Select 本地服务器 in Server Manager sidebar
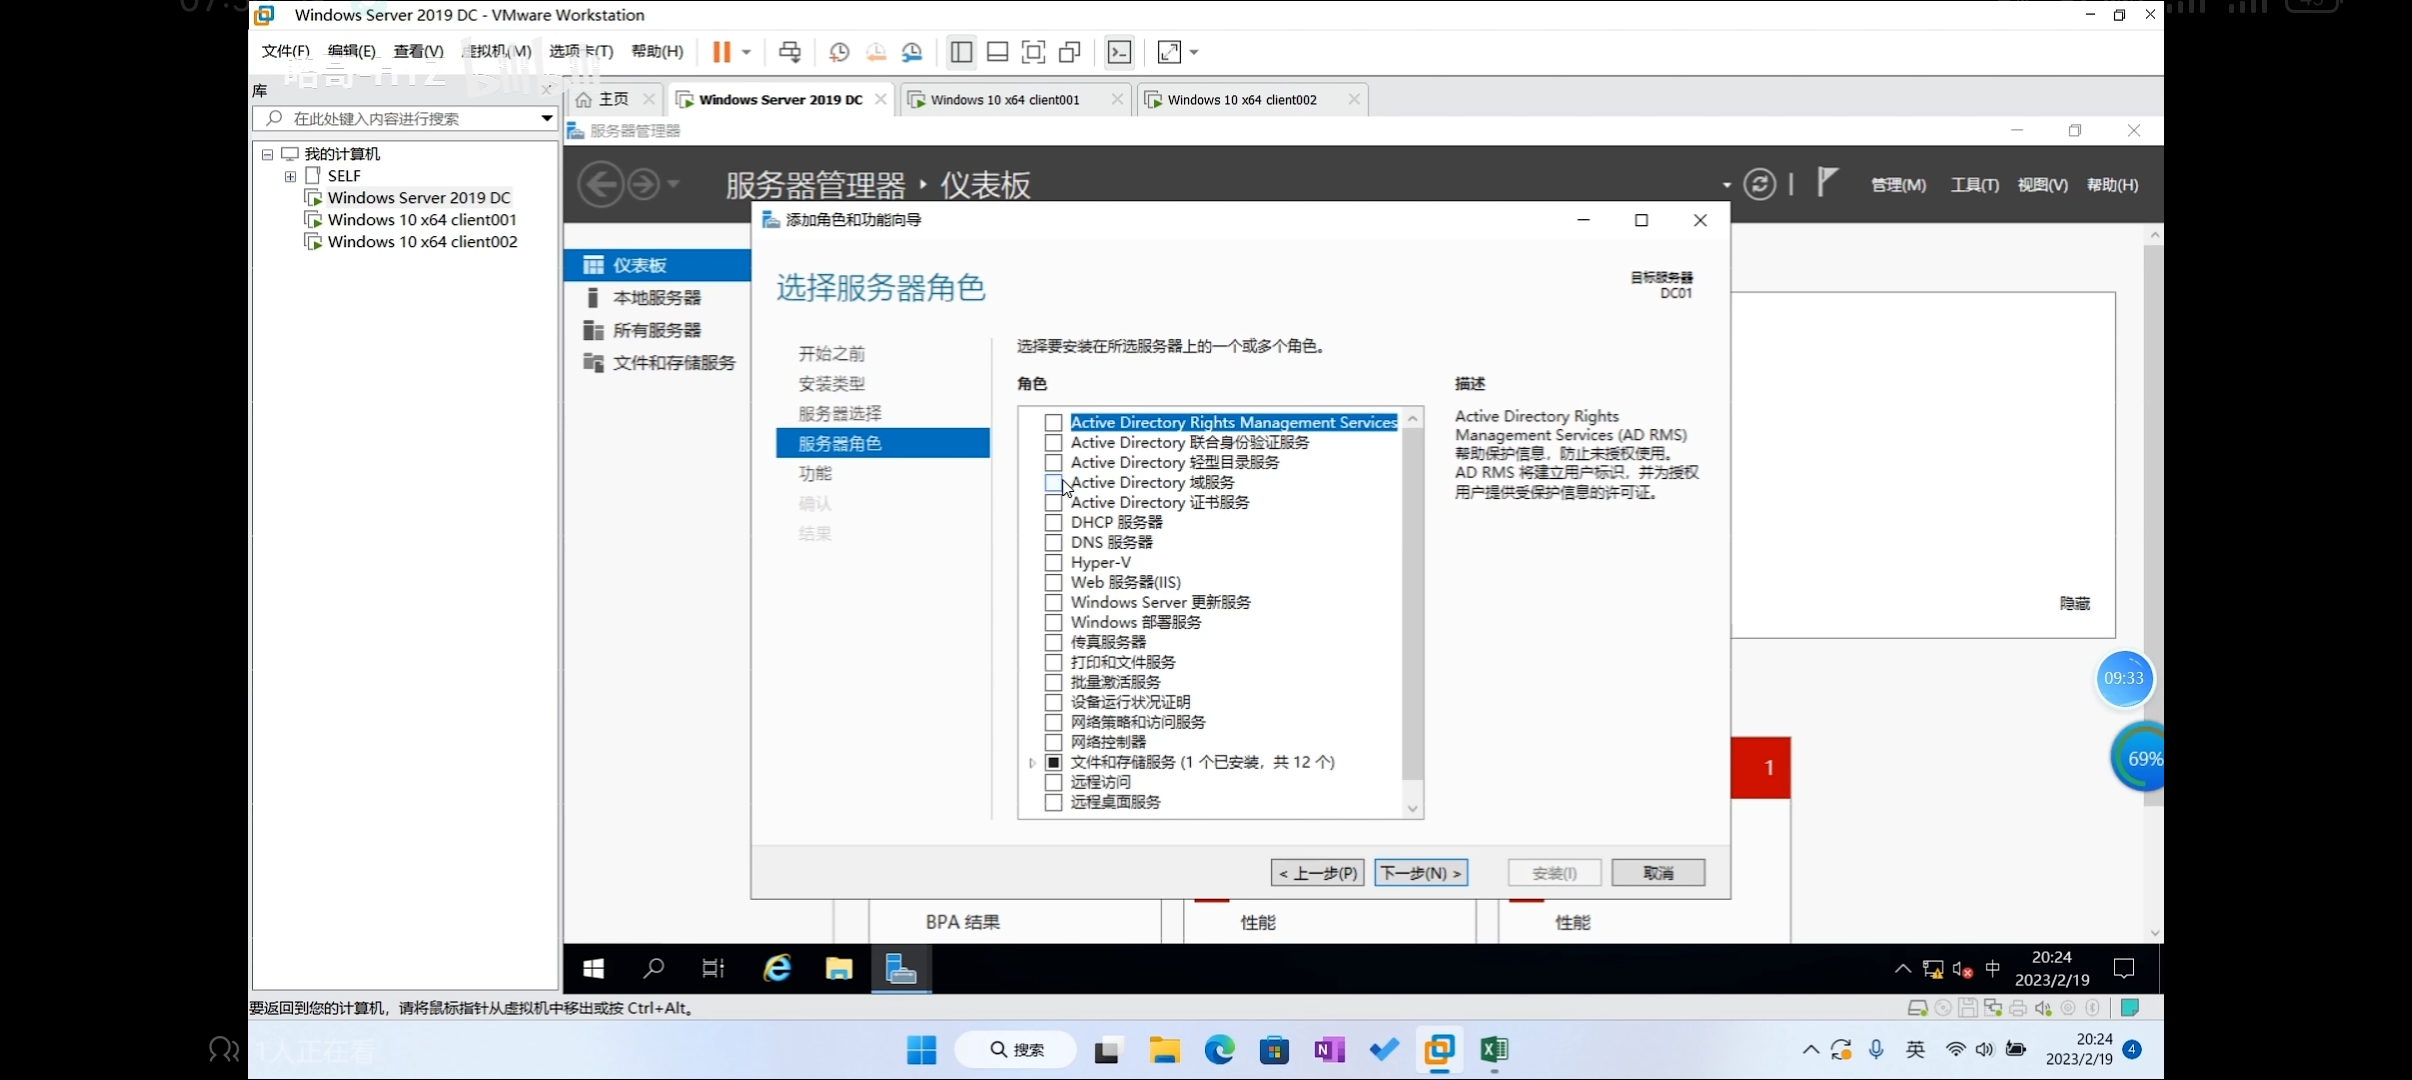The width and height of the screenshot is (2412, 1080). click(x=656, y=298)
